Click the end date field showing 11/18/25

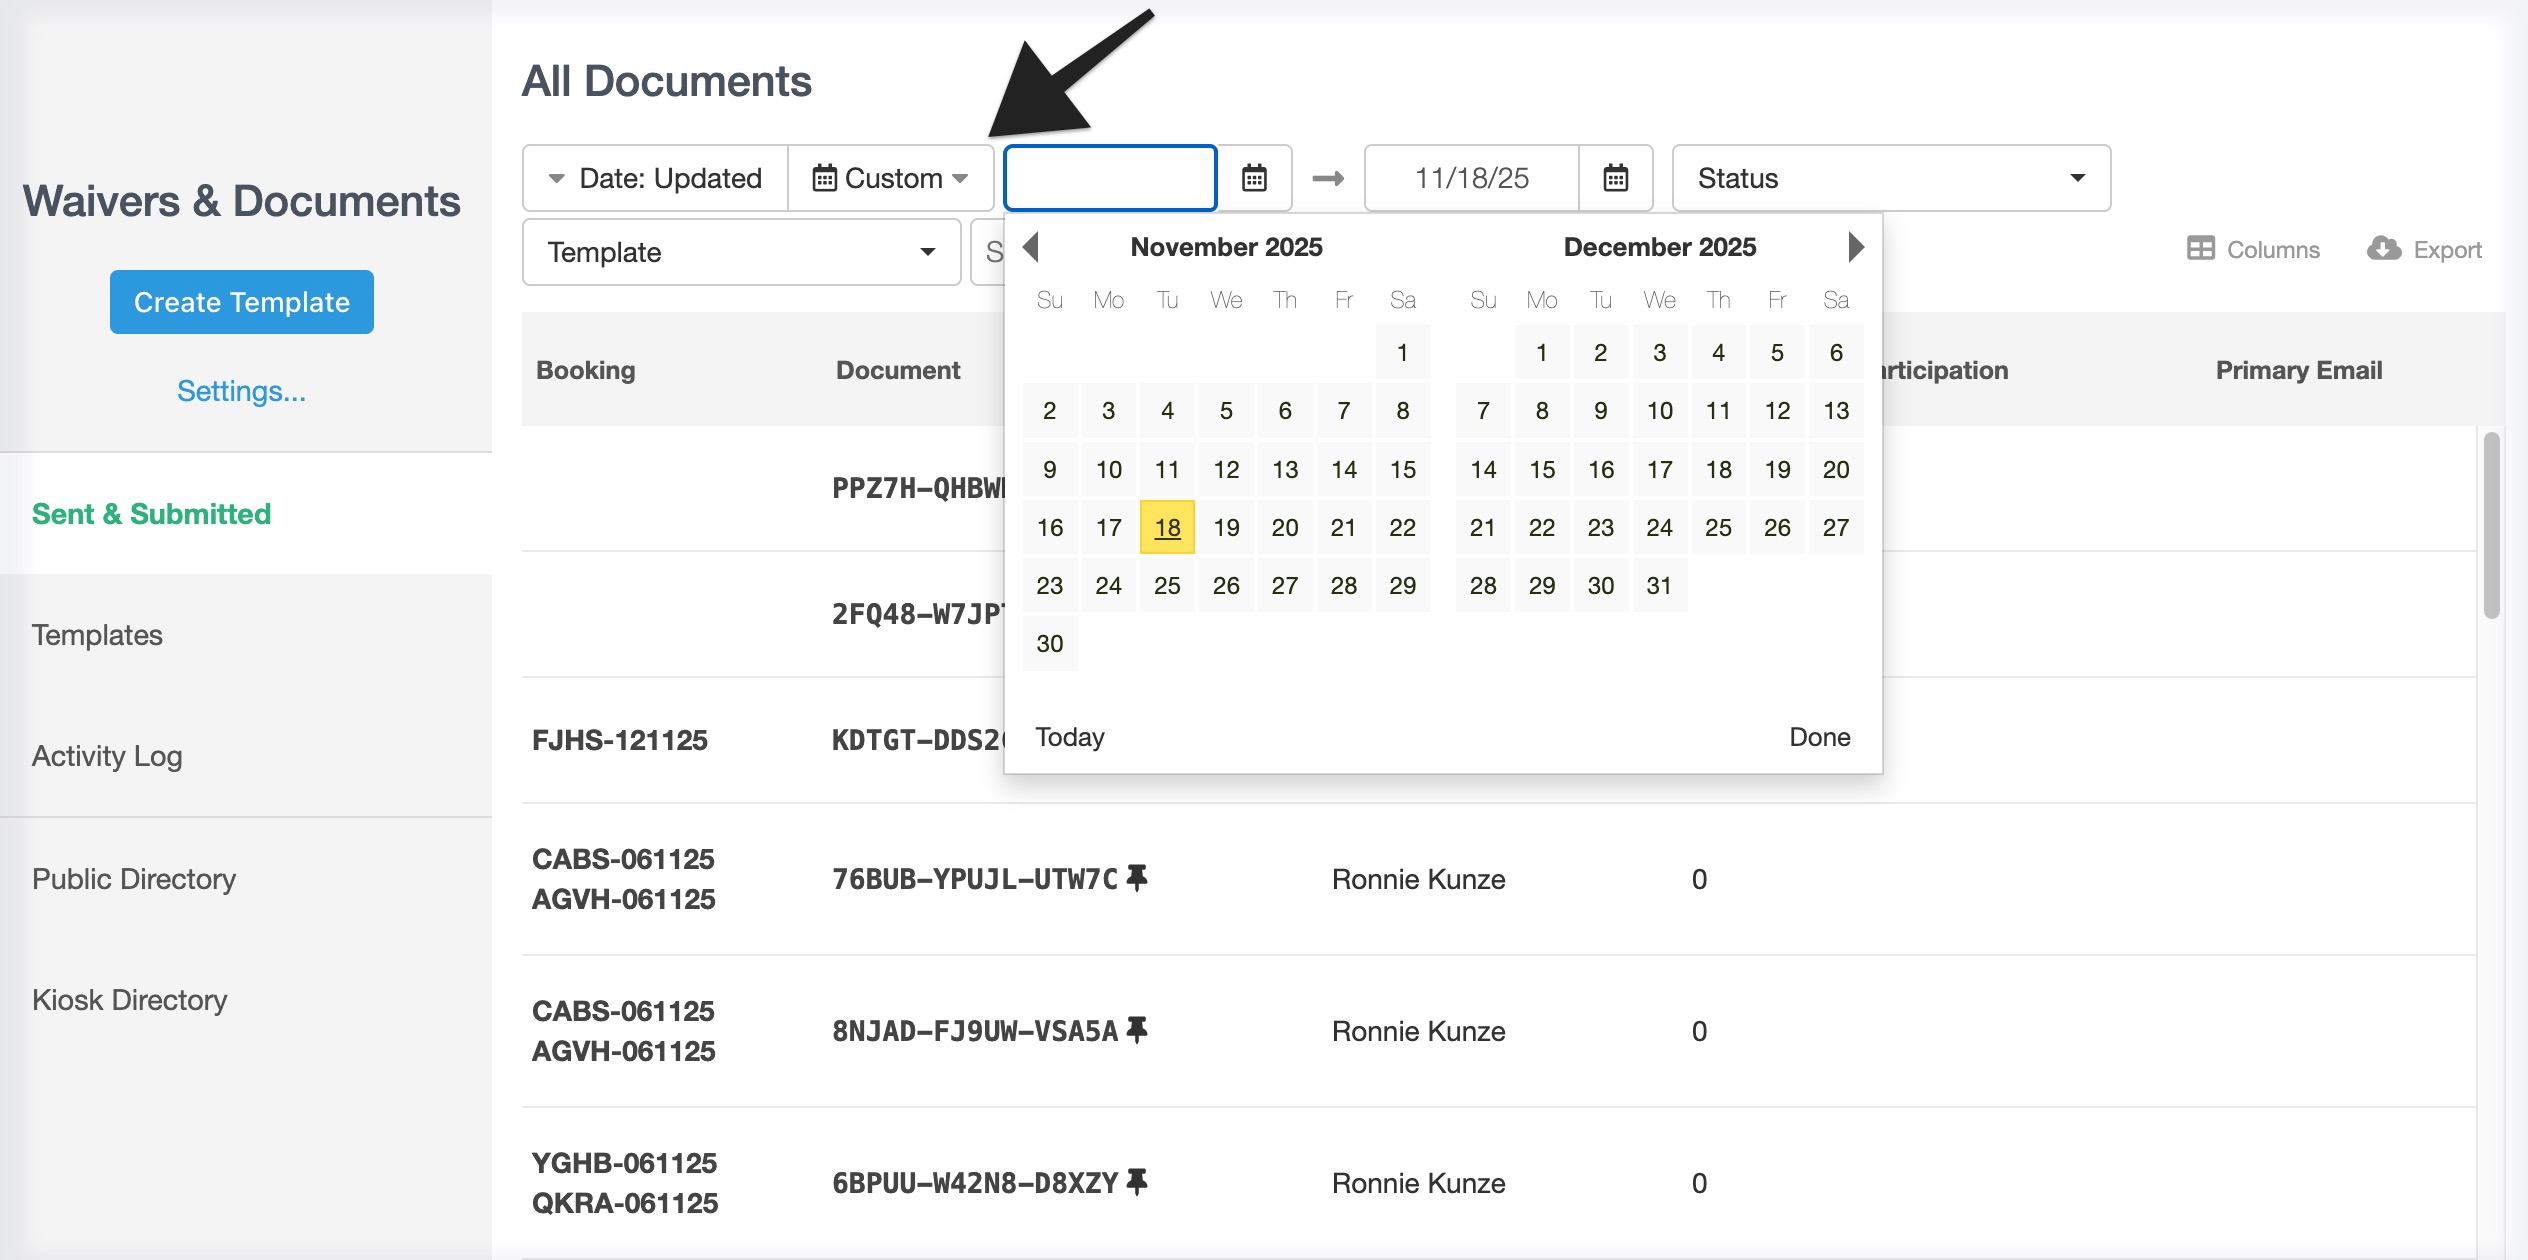click(1472, 178)
